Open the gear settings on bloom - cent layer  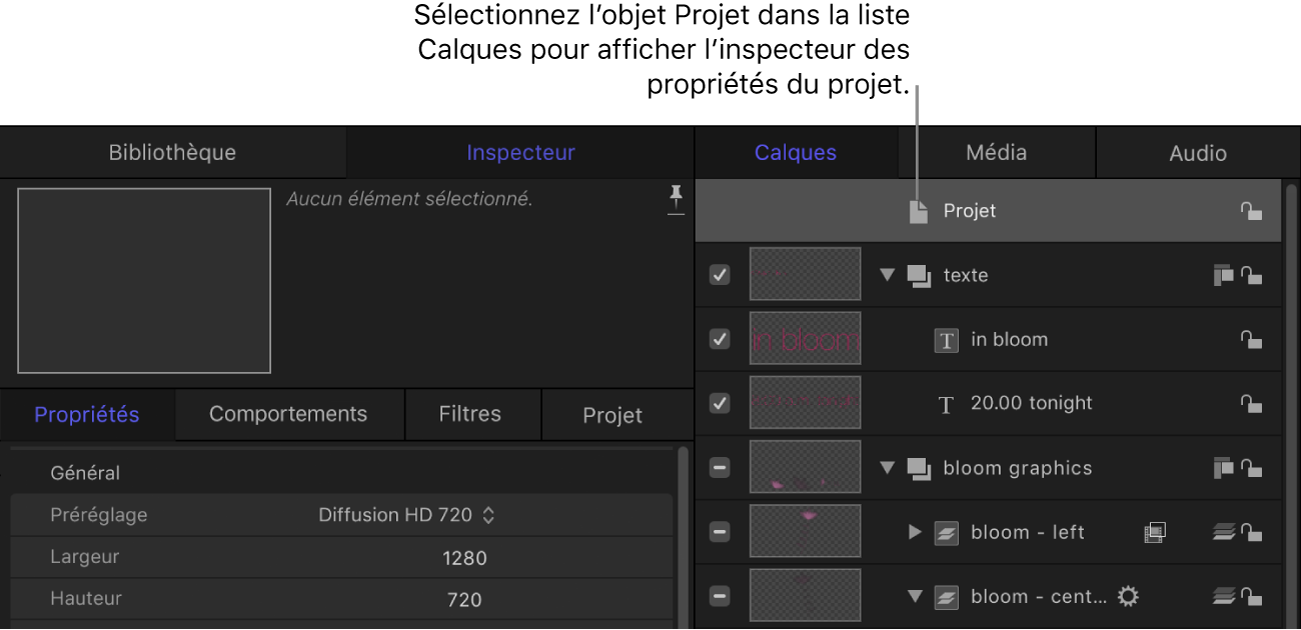(1127, 595)
